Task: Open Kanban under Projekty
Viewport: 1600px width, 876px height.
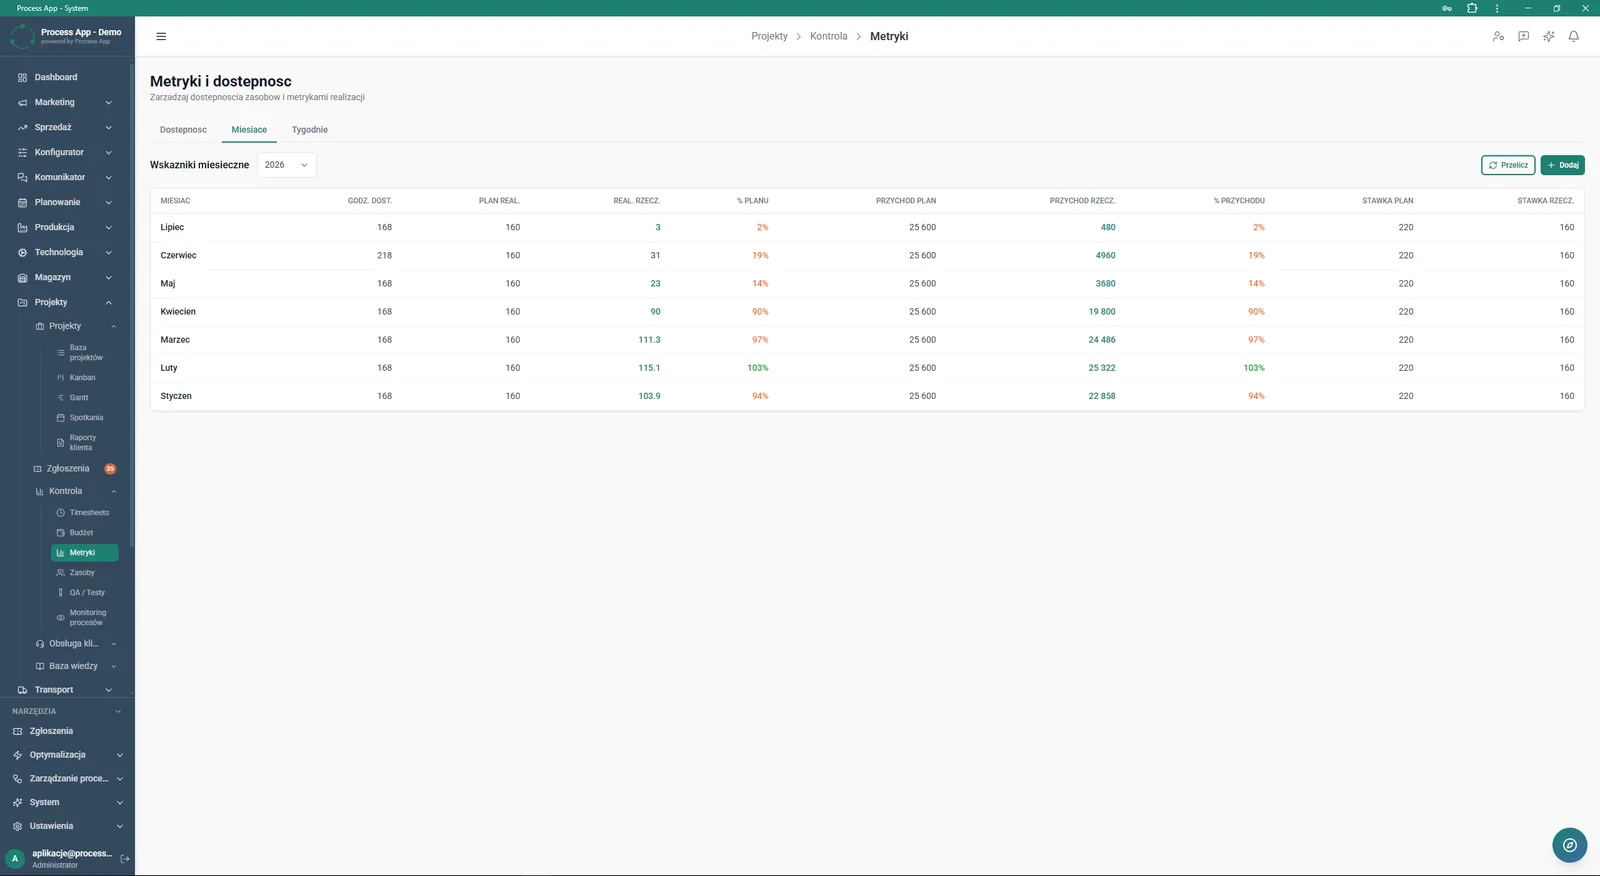Action: point(84,378)
